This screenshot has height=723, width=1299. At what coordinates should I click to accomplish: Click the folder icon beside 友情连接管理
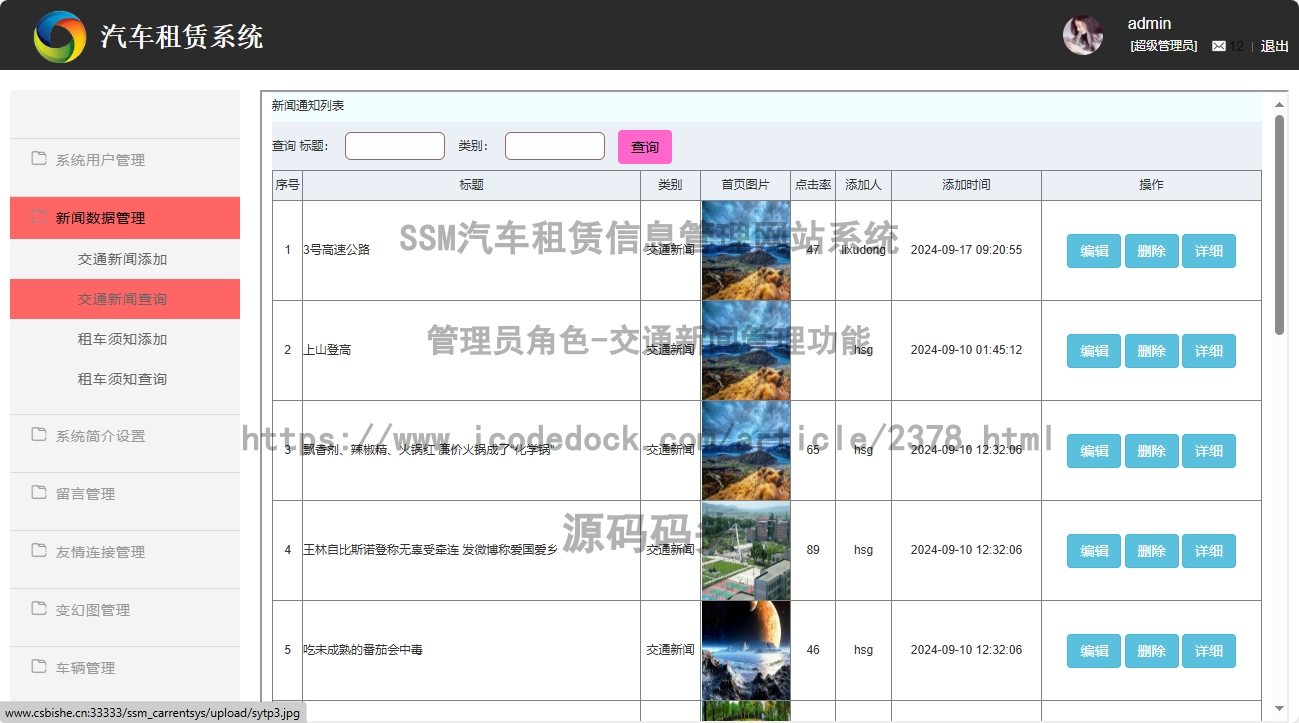click(x=39, y=550)
